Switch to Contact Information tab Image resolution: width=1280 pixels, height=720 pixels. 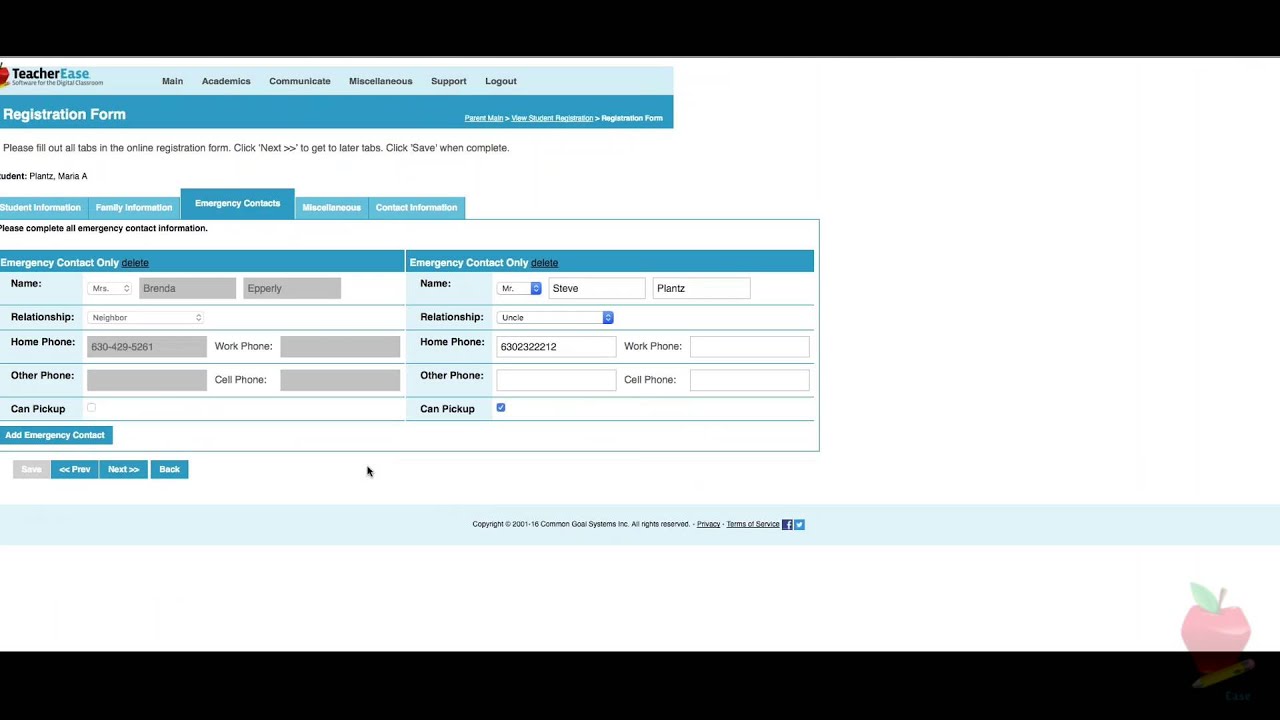coord(416,207)
